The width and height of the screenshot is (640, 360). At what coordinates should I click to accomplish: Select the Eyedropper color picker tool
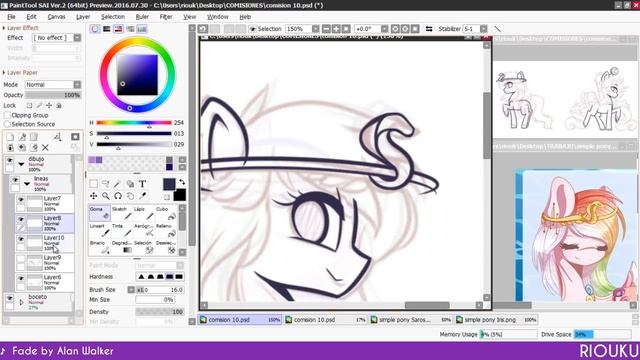tap(142, 196)
